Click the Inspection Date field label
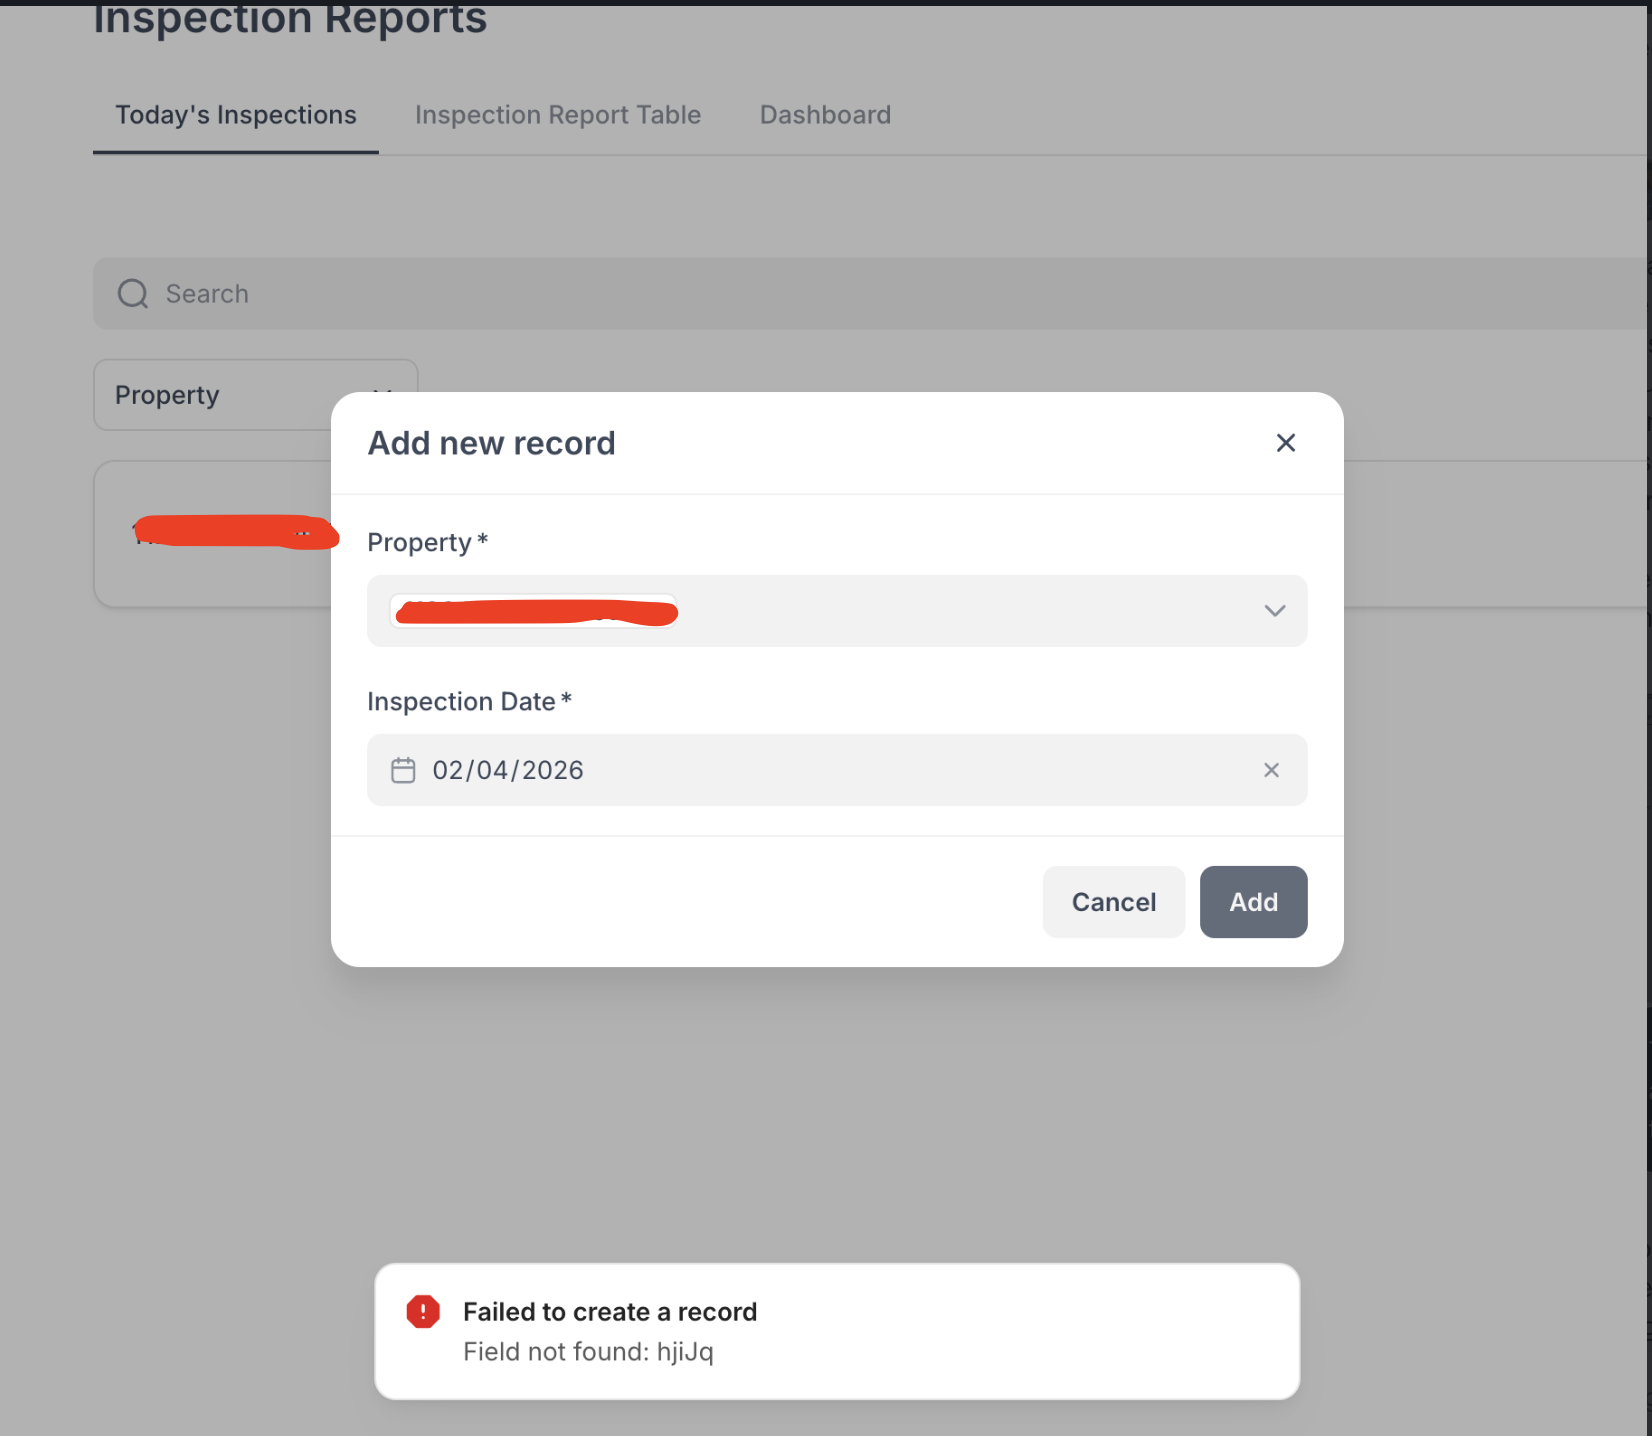Screen dimensions: 1652x1436 [461, 702]
